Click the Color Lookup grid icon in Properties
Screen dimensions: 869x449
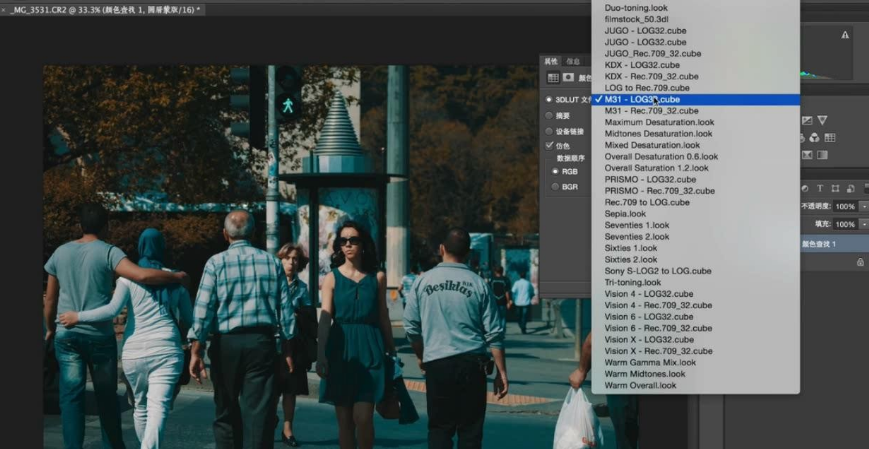coord(553,78)
